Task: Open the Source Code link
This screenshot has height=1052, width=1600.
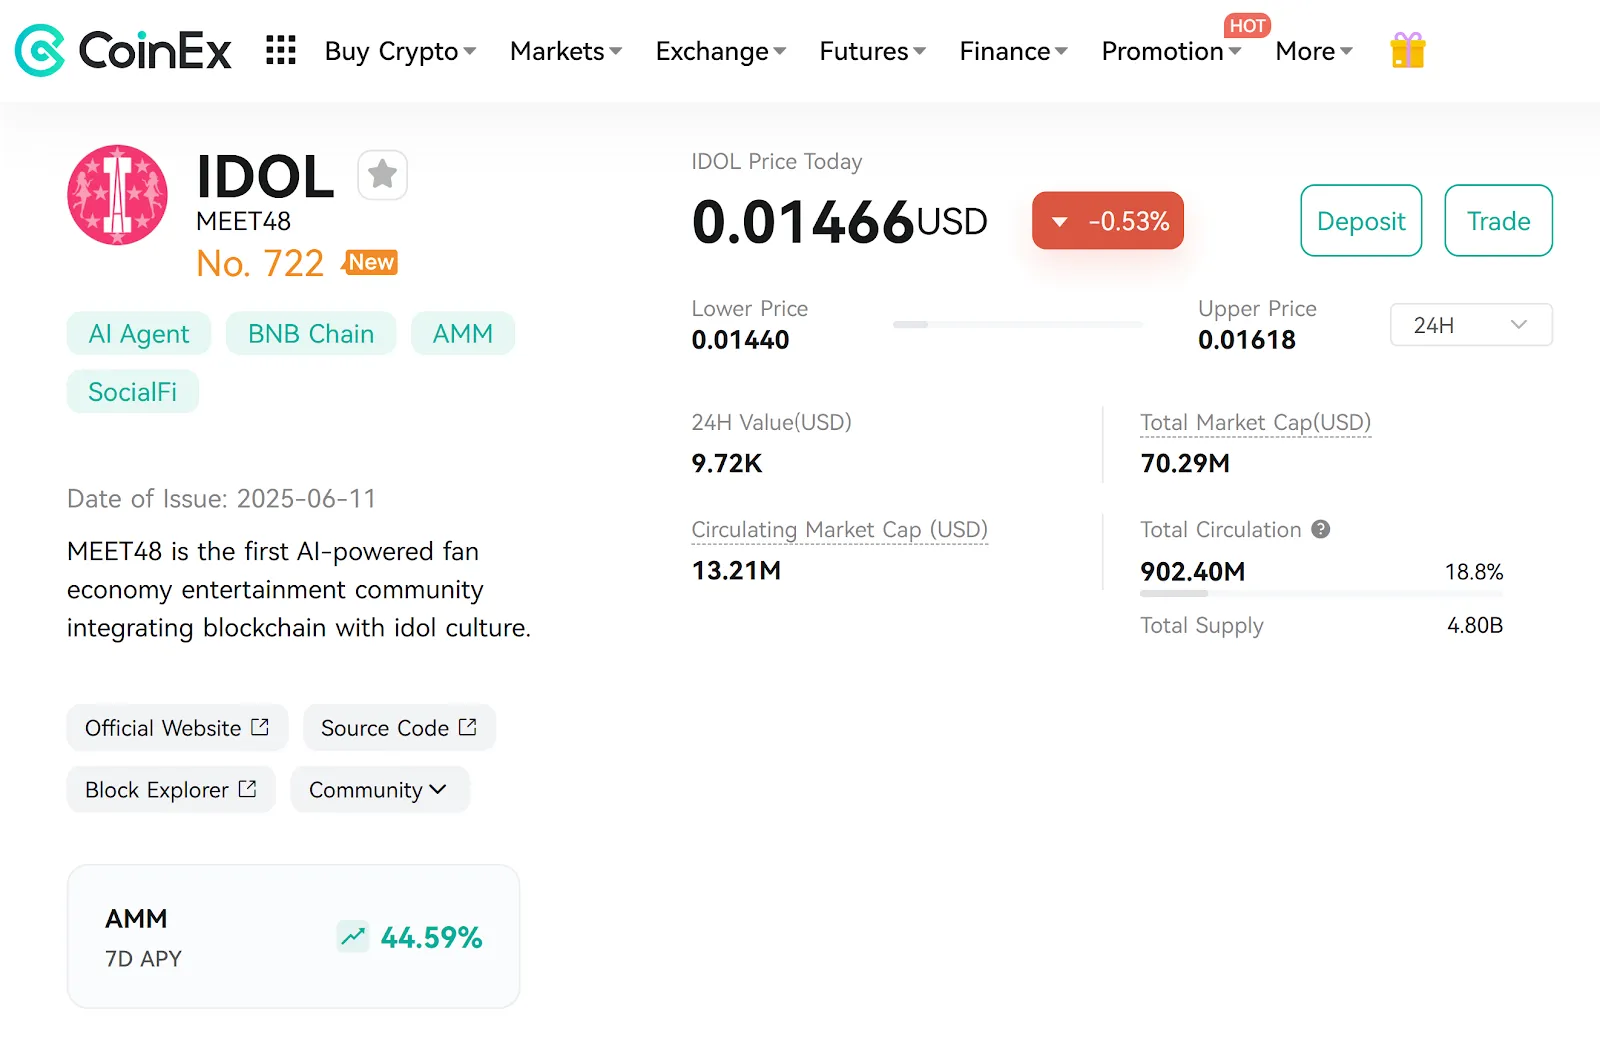Action: click(399, 727)
